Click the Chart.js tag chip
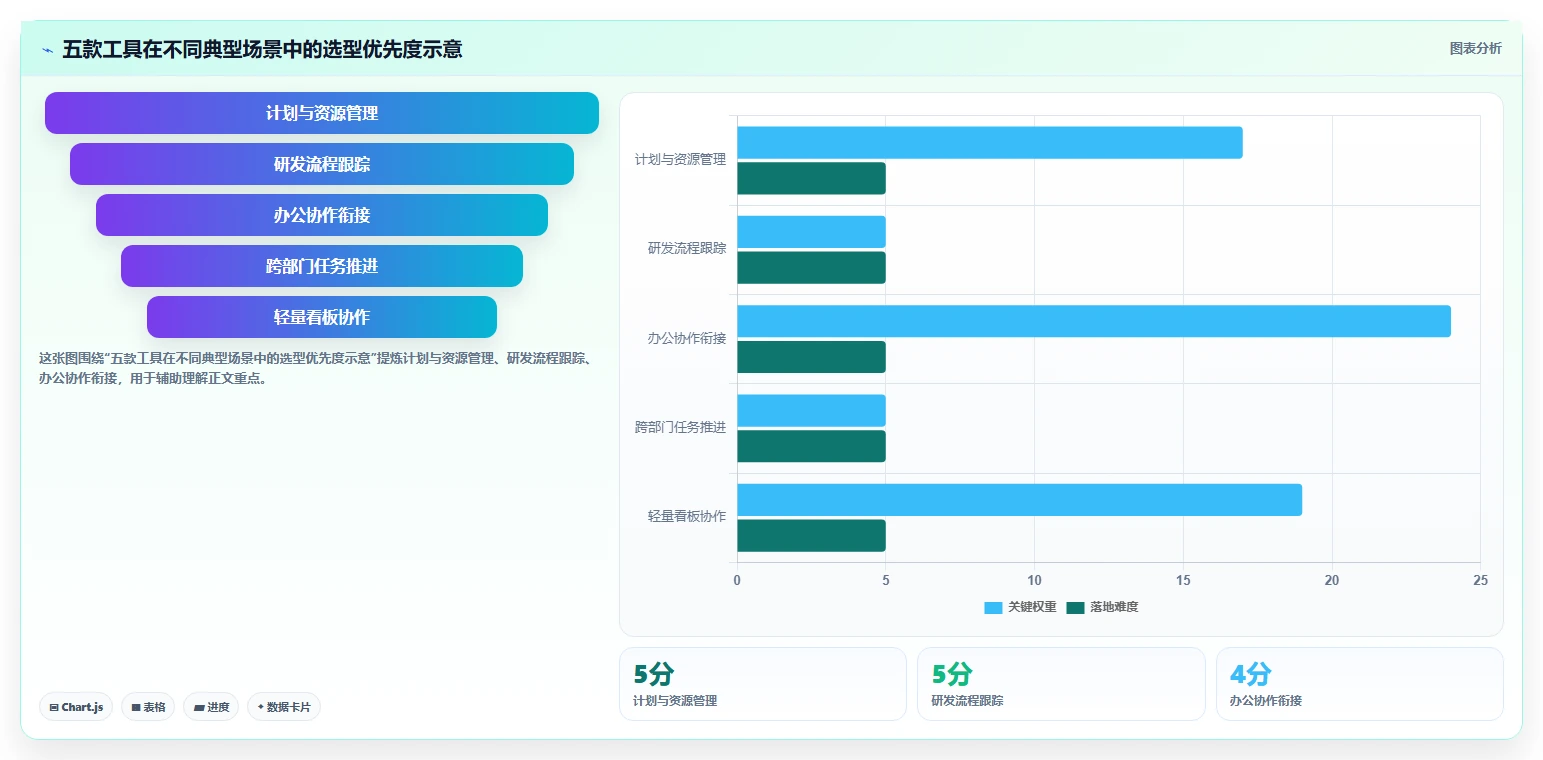The height and width of the screenshot is (760, 1543). coord(76,707)
